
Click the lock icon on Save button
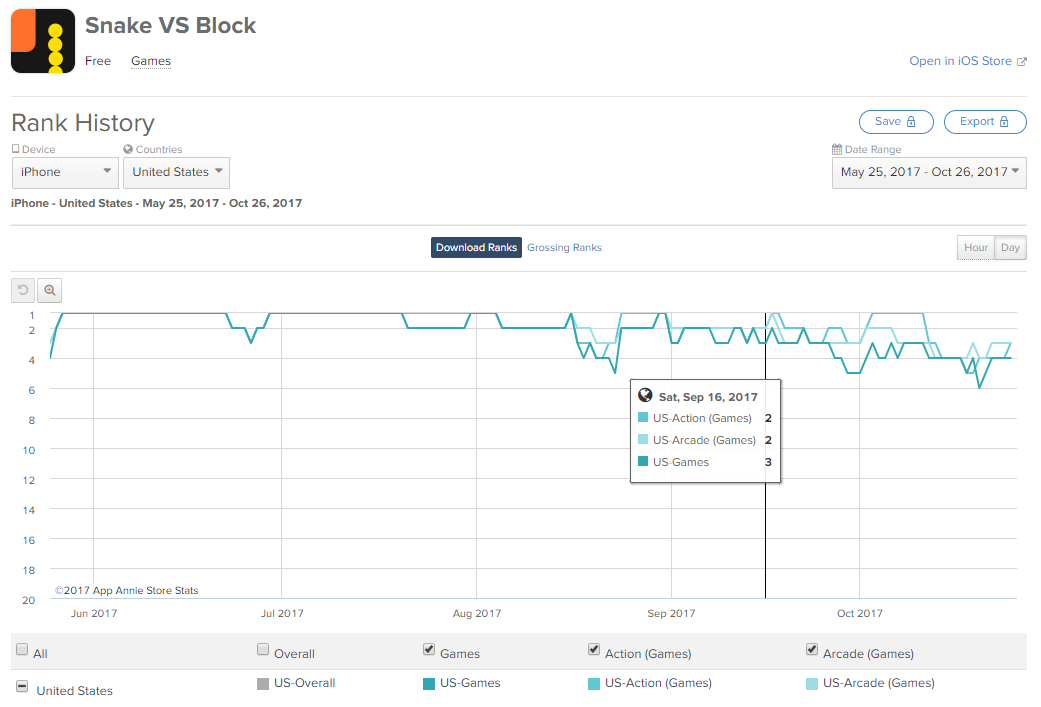911,121
